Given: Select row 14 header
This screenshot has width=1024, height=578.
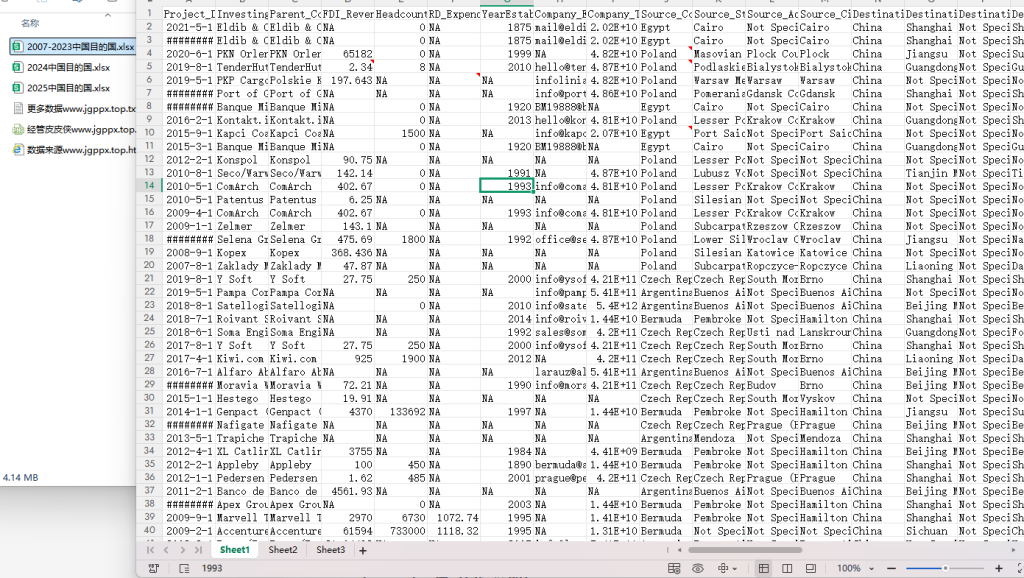Looking at the screenshot, I should click(149, 185).
